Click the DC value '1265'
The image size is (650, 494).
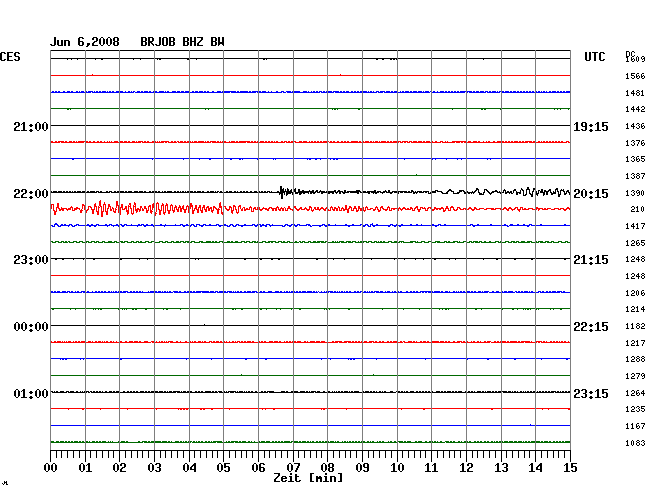pyautogui.click(x=635, y=243)
